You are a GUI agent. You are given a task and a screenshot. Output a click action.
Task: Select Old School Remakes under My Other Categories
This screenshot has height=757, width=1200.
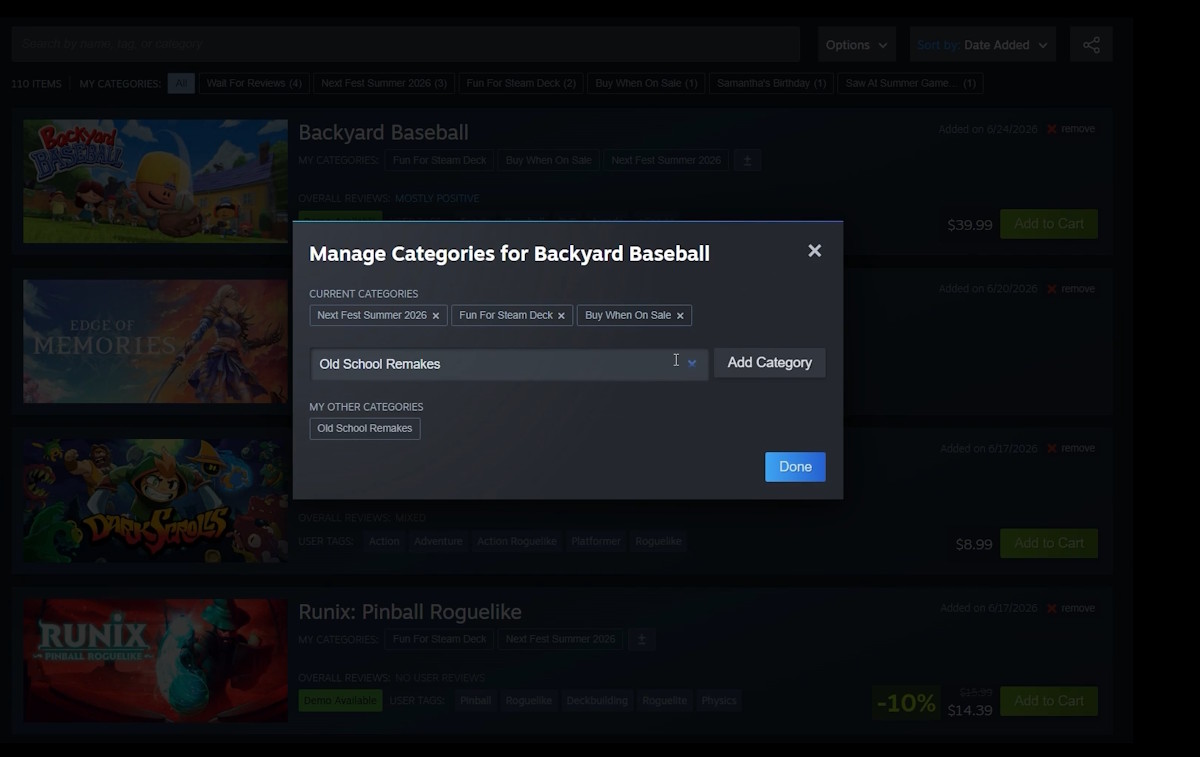tap(365, 428)
